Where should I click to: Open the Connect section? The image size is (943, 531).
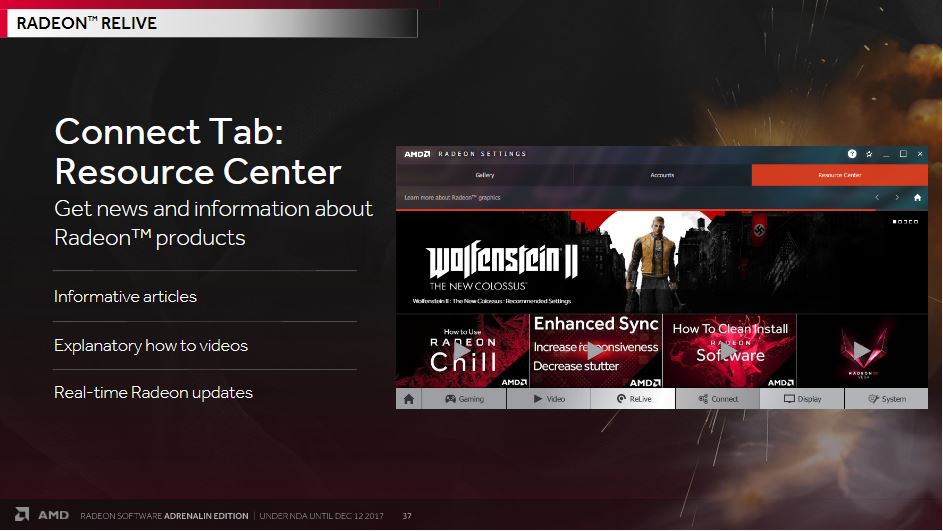(718, 399)
